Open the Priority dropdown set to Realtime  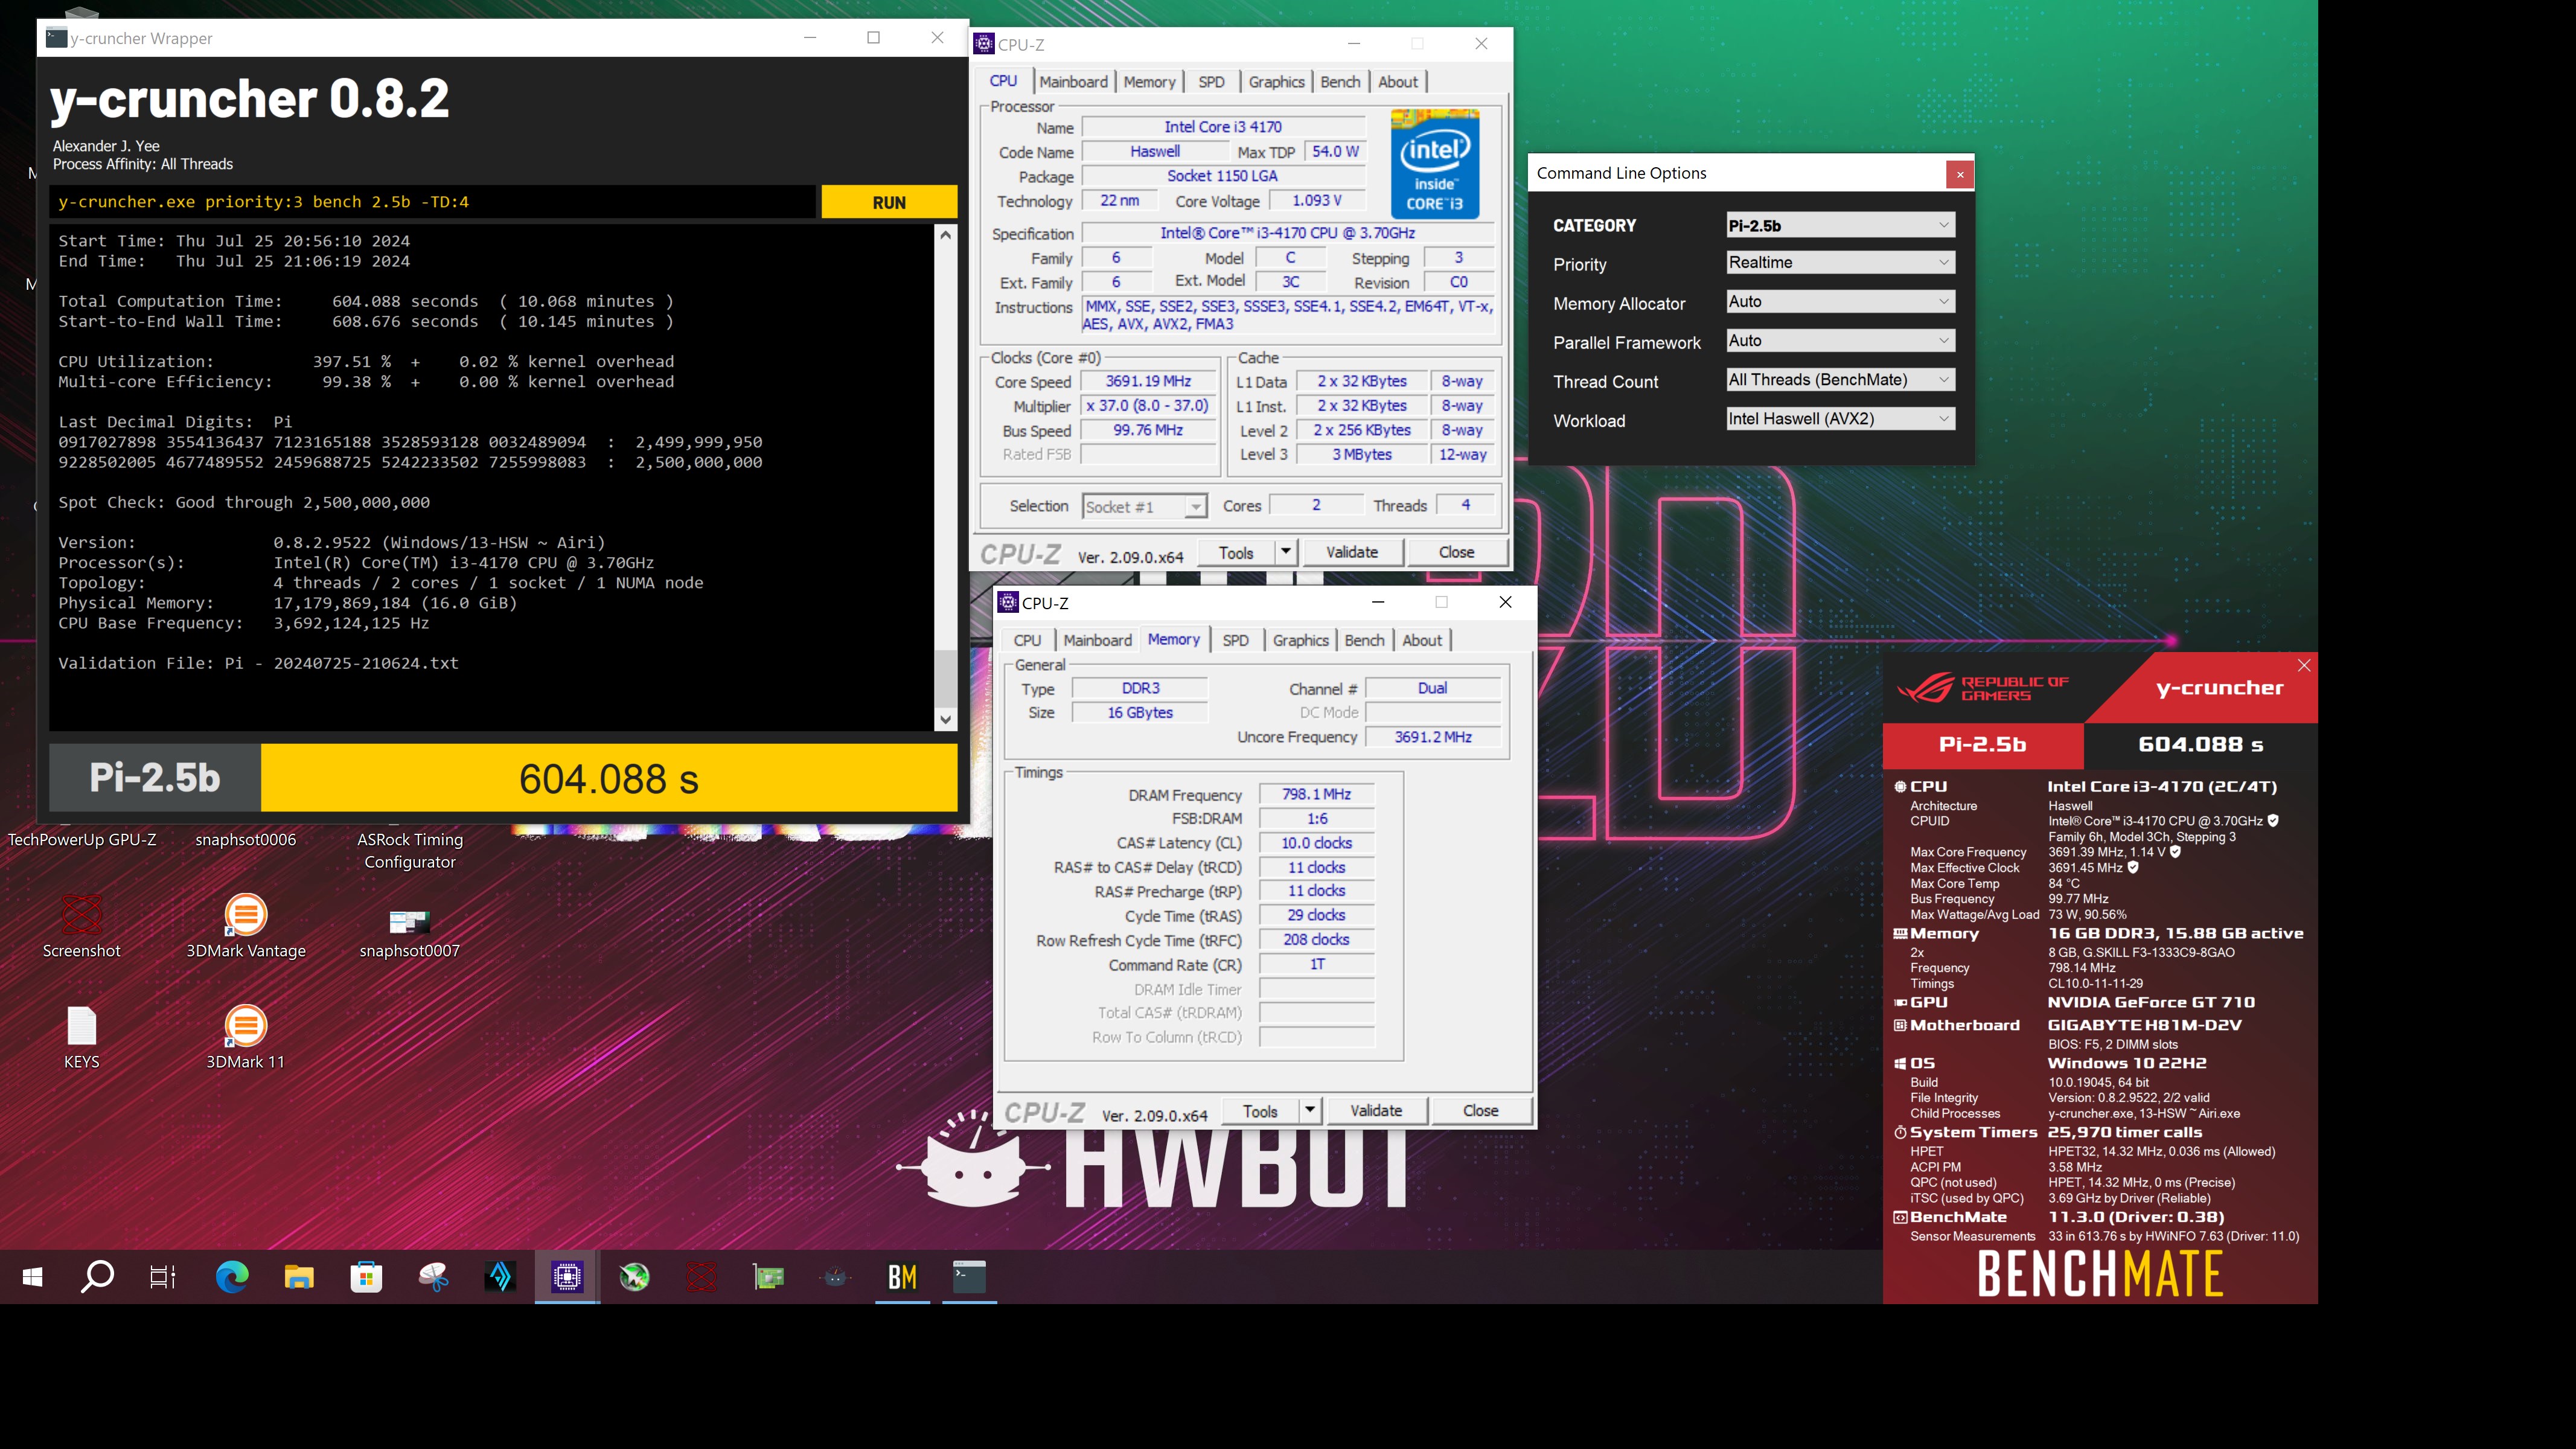(1840, 262)
